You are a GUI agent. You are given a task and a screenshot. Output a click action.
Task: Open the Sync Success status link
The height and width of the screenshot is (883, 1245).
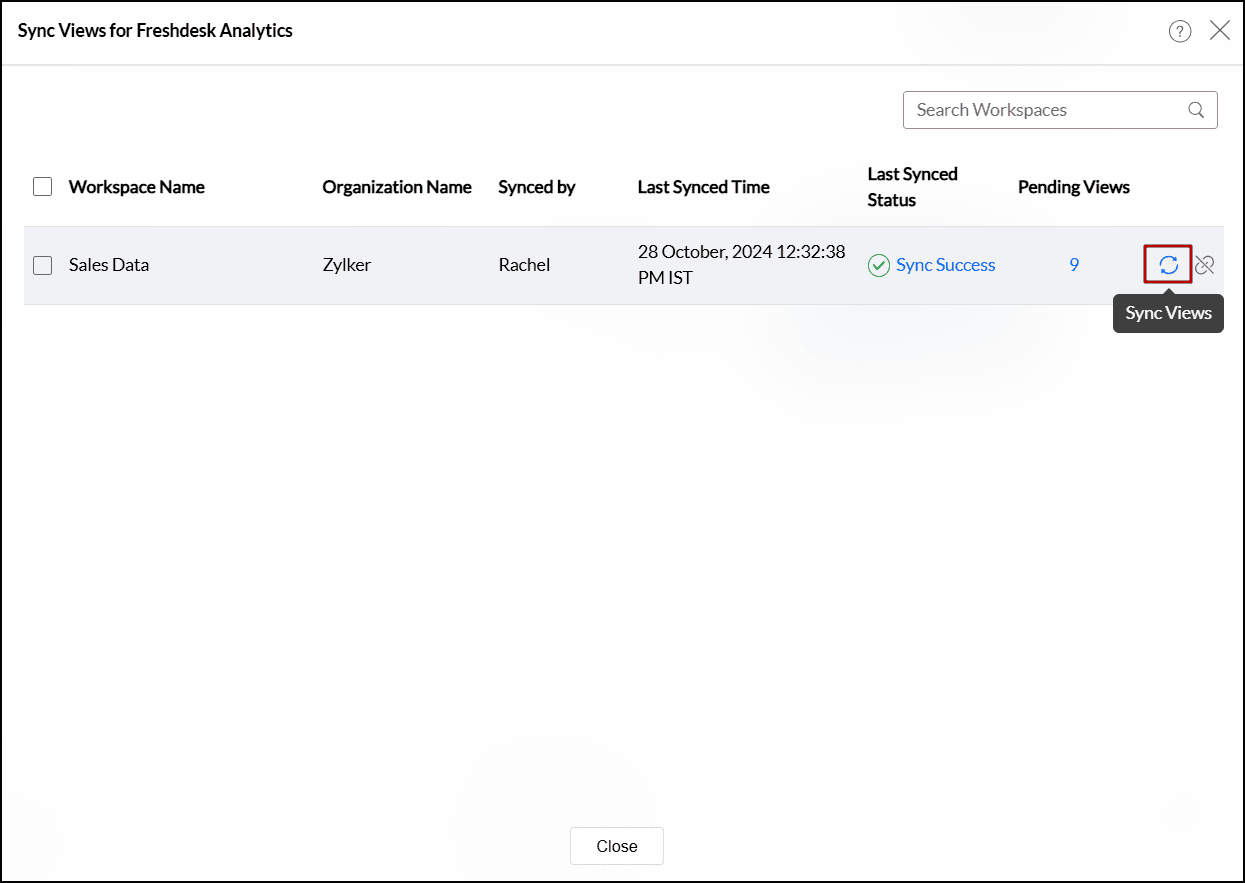945,265
